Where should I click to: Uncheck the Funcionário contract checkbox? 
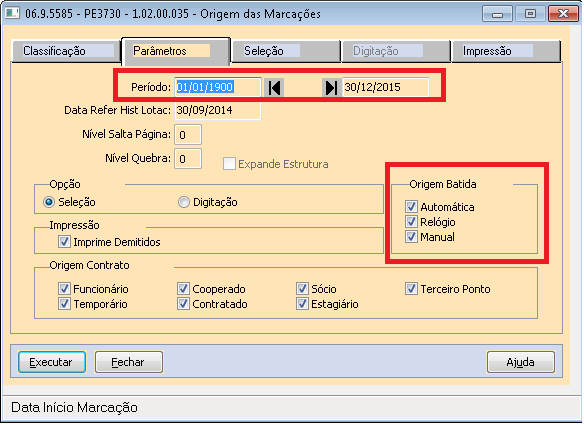point(64,289)
